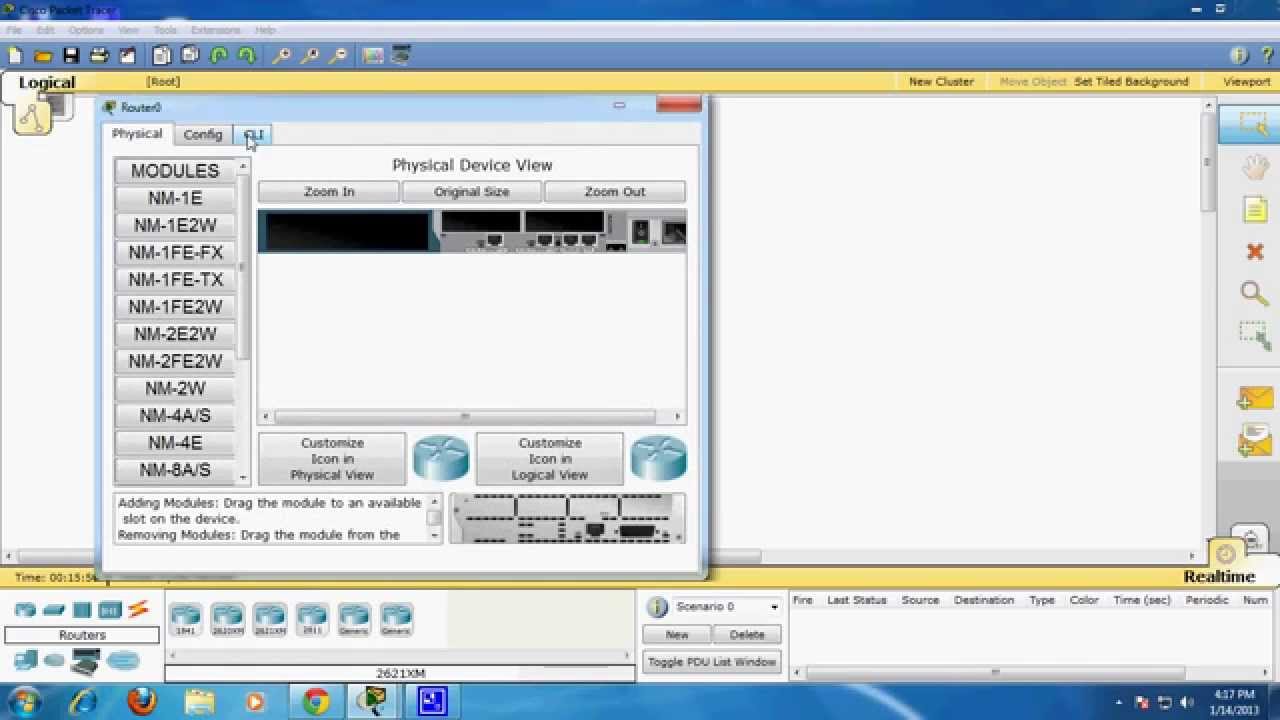The height and width of the screenshot is (720, 1280).
Task: Zoom in using the toolbar magnifier plus
Action: tap(282, 56)
